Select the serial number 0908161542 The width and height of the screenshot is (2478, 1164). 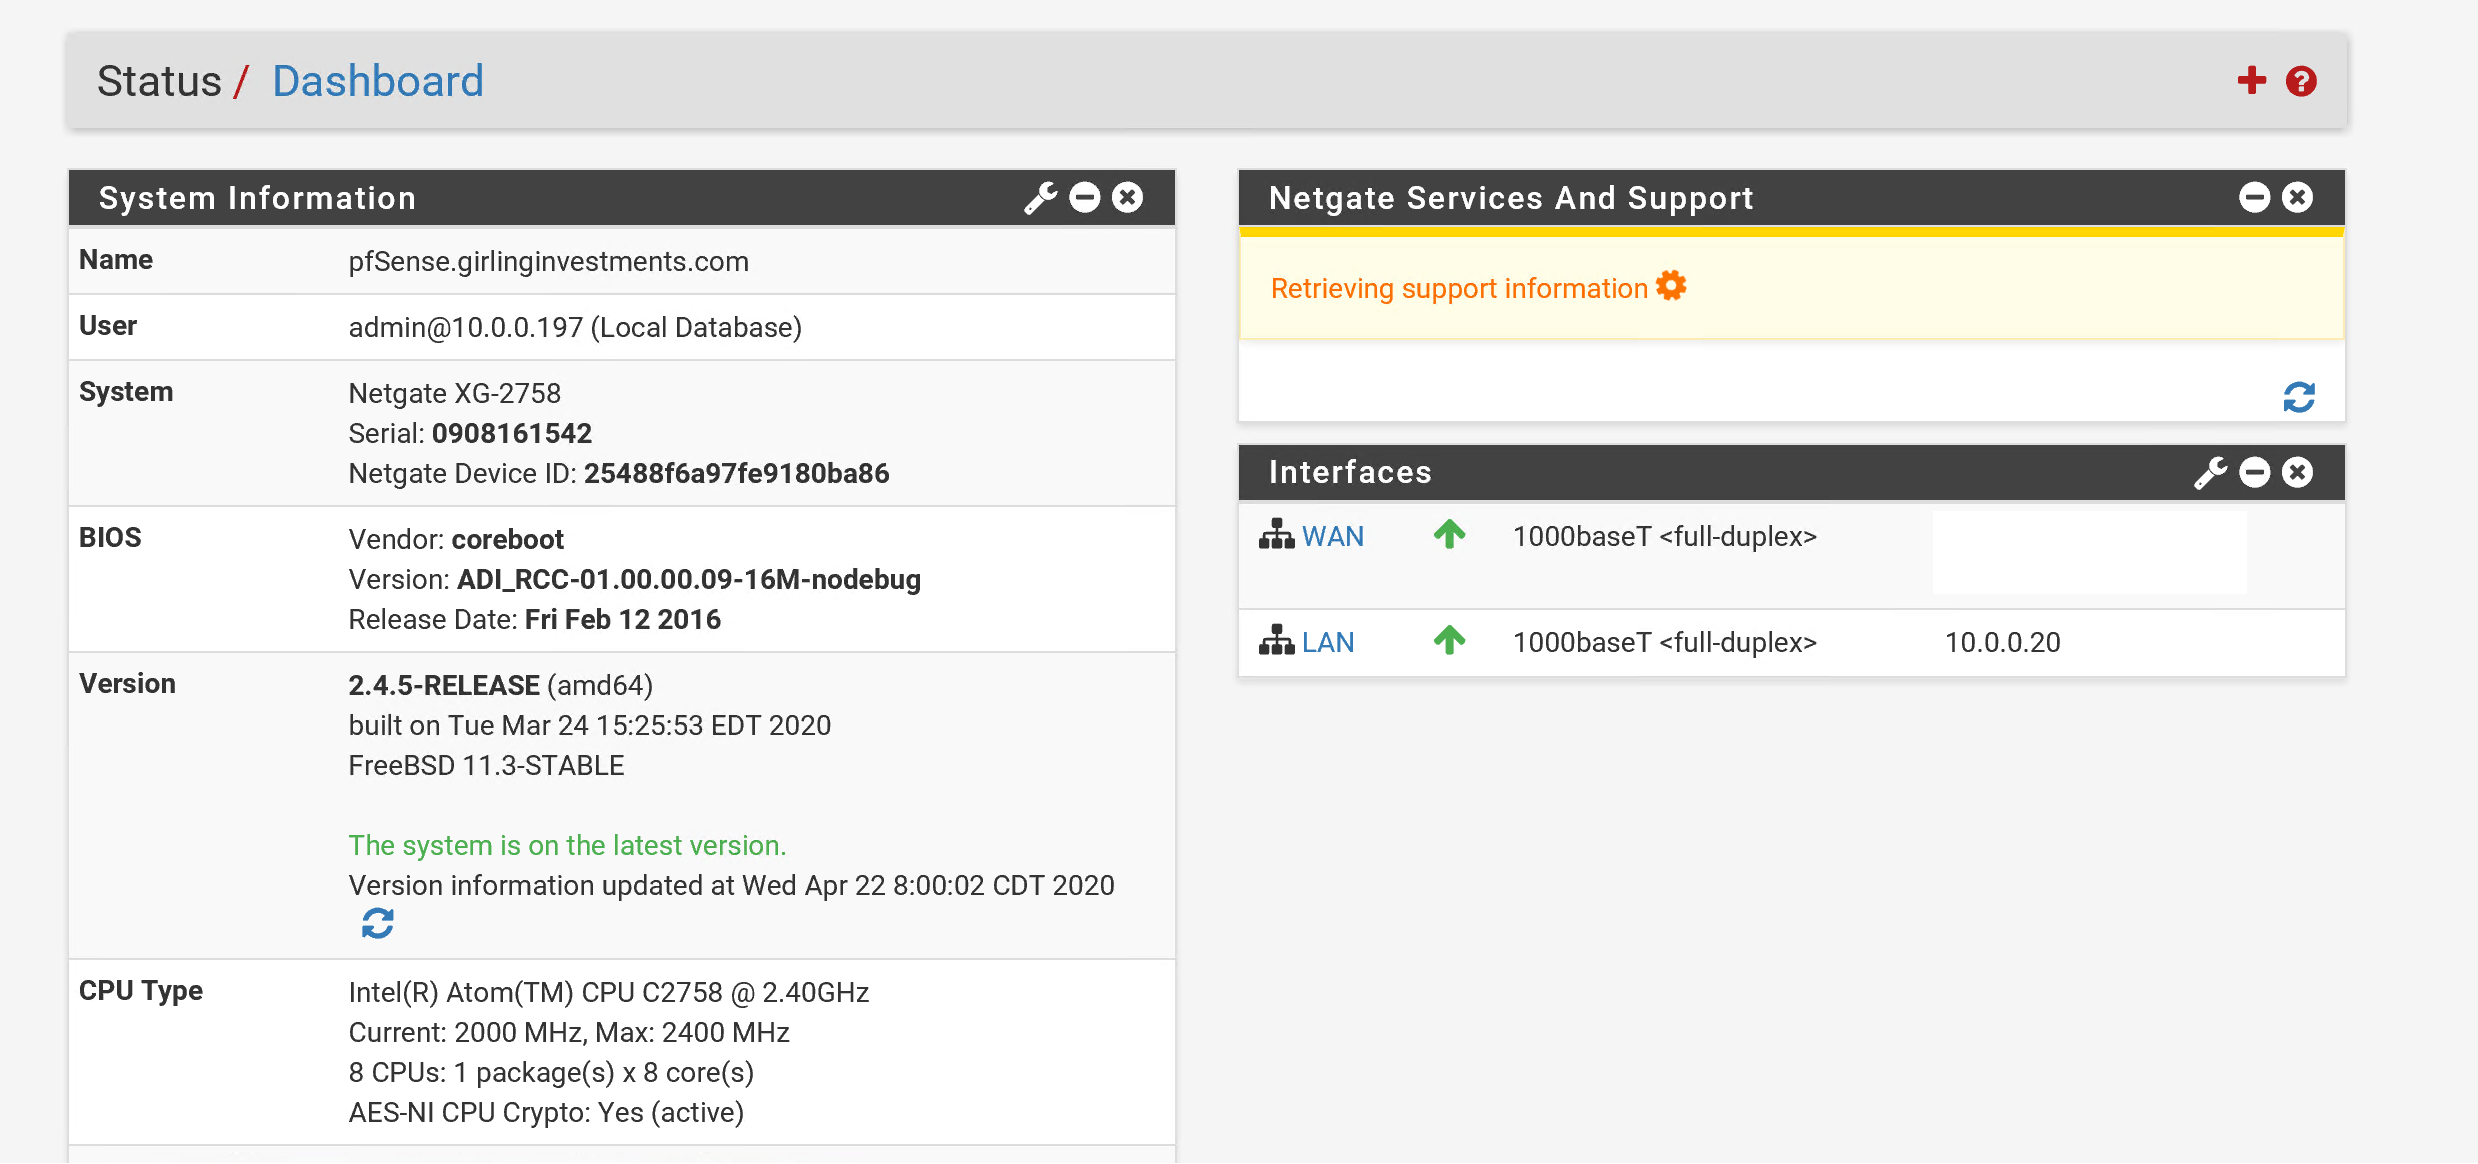point(512,433)
